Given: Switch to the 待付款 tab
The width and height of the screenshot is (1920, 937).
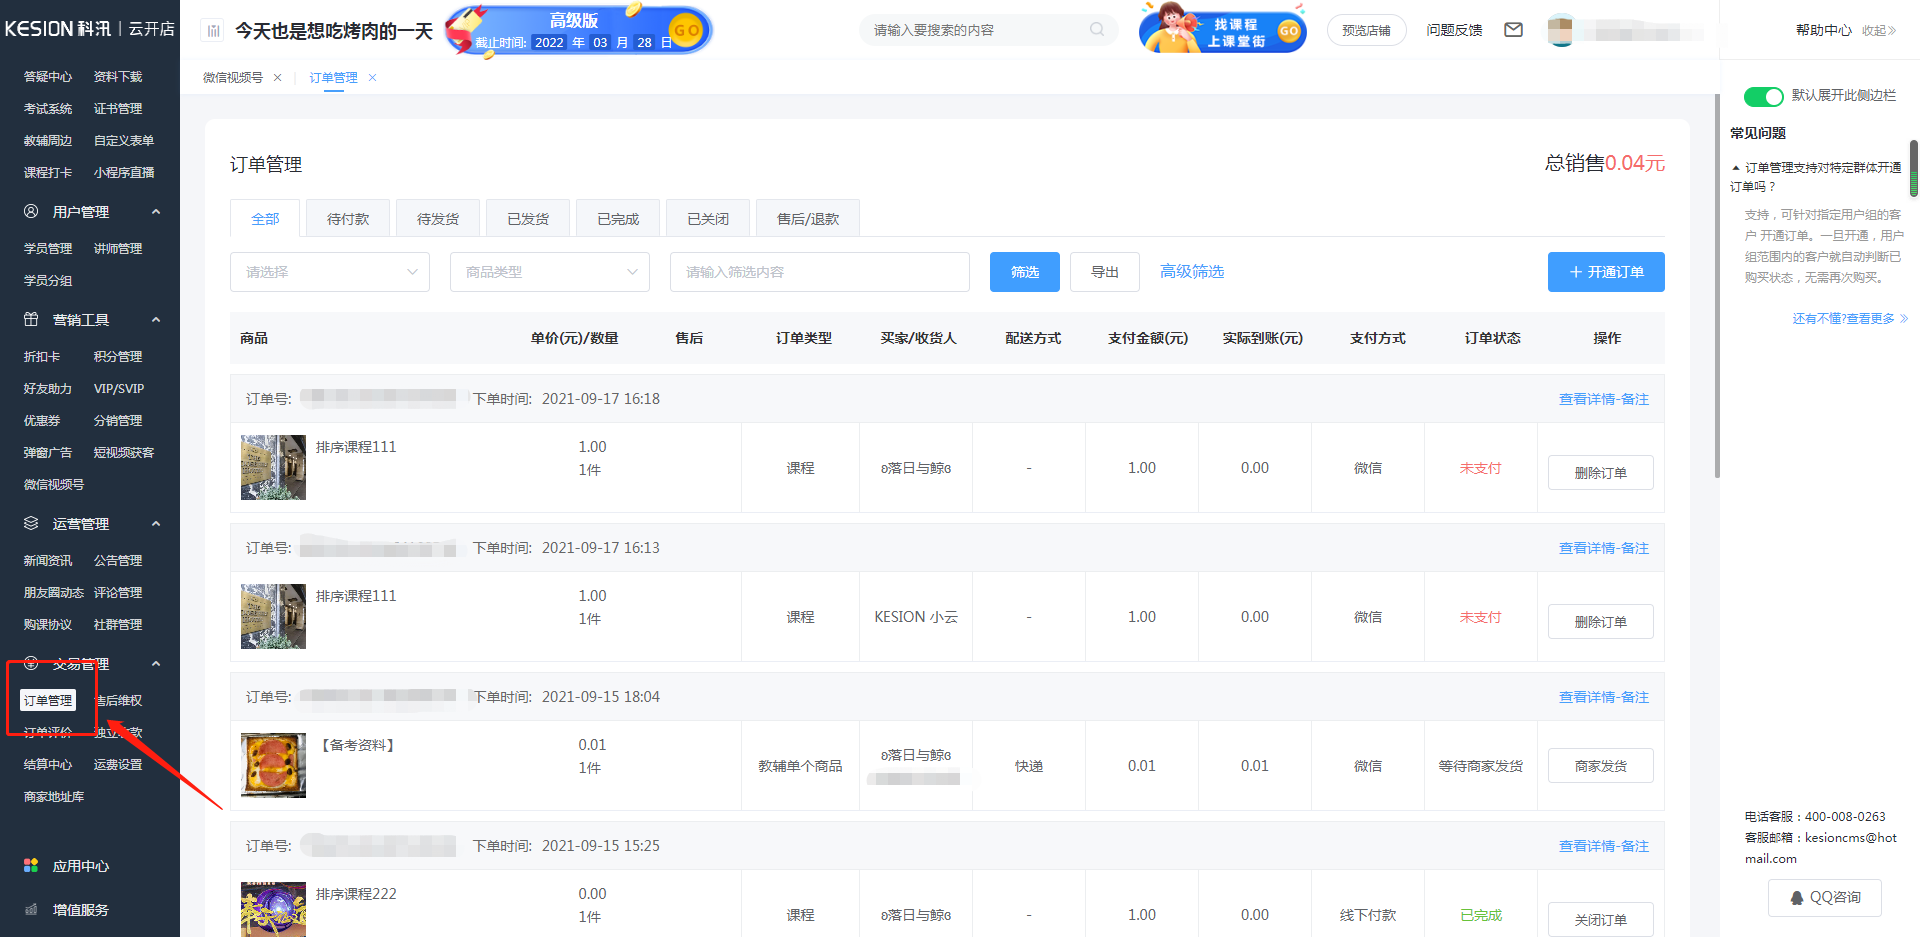Looking at the screenshot, I should (348, 219).
